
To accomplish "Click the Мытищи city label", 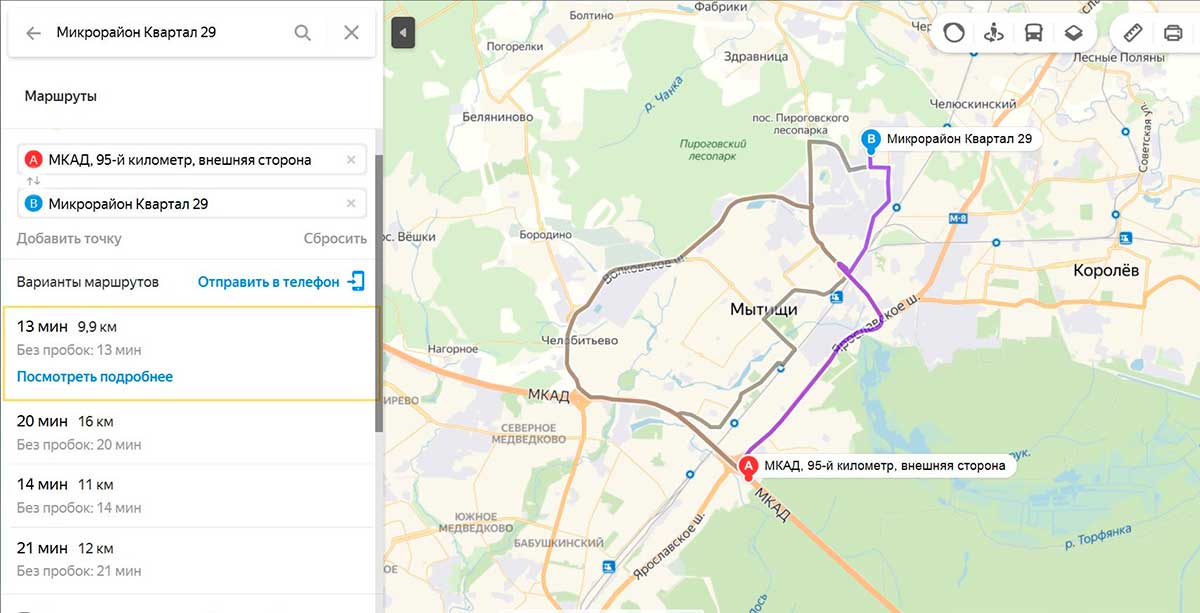I will [763, 310].
